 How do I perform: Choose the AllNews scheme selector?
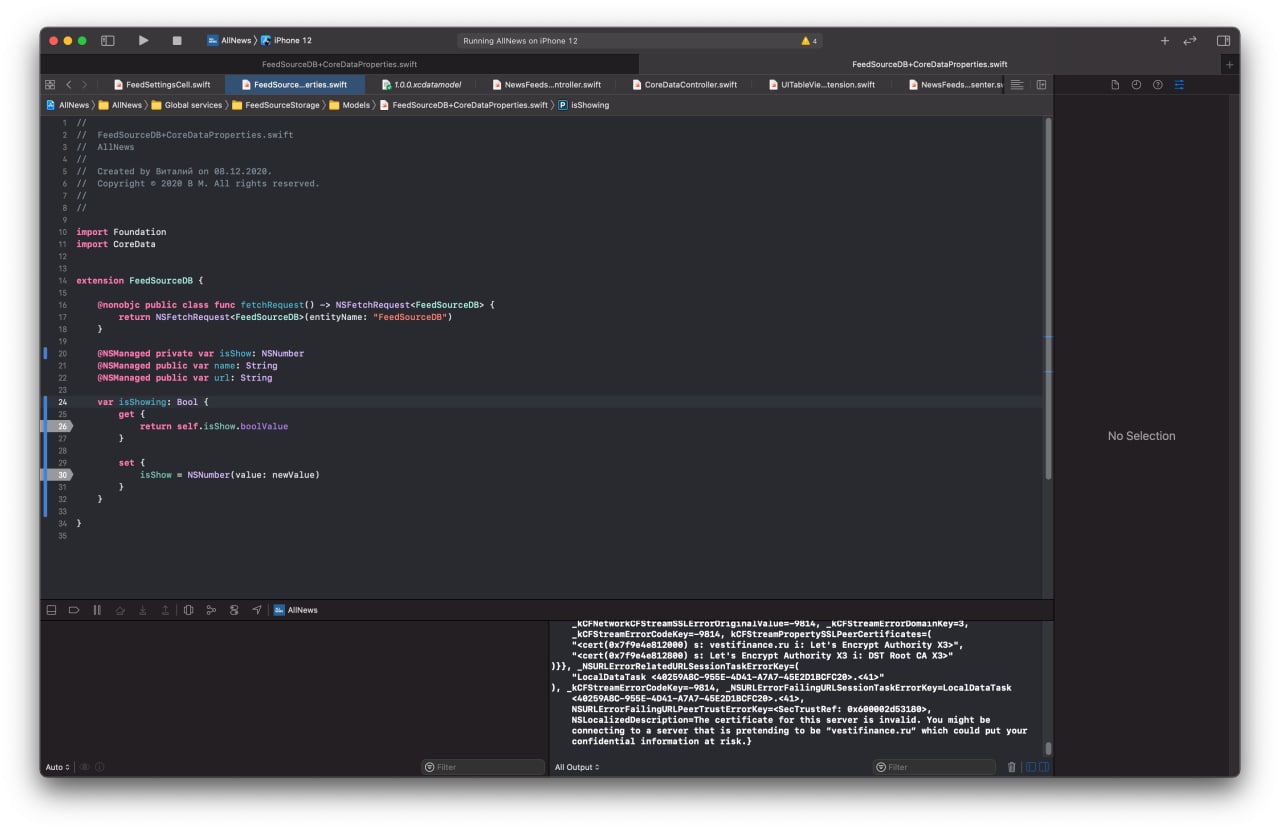pyautogui.click(x=229, y=40)
